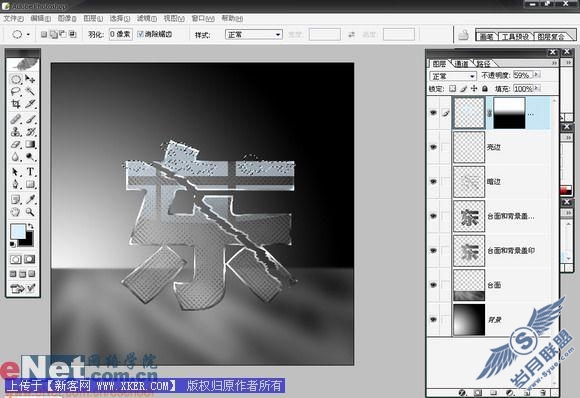Toggle the anti-alias checkbox in options bar
This screenshot has width=580, height=398.
[x=140, y=34]
